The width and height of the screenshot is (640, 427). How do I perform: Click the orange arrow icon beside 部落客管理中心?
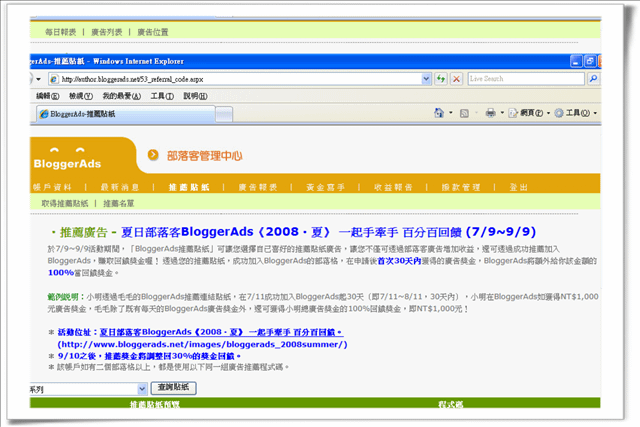pyautogui.click(x=153, y=155)
